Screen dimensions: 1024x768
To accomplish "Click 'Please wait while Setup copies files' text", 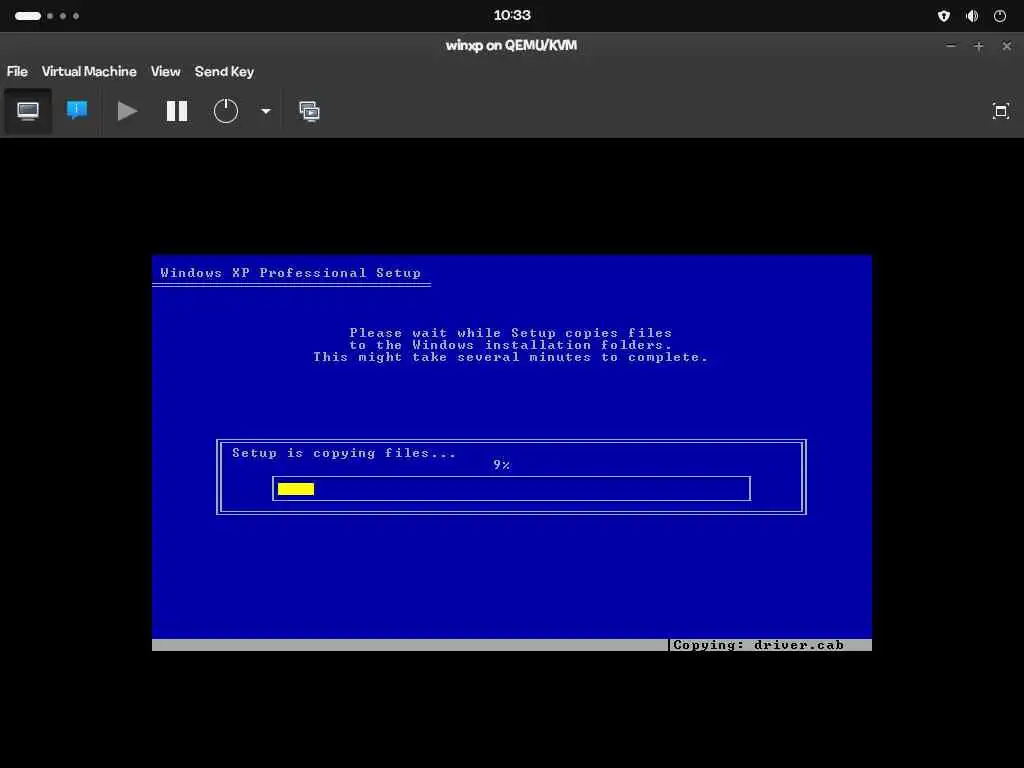I will pyautogui.click(x=511, y=333).
